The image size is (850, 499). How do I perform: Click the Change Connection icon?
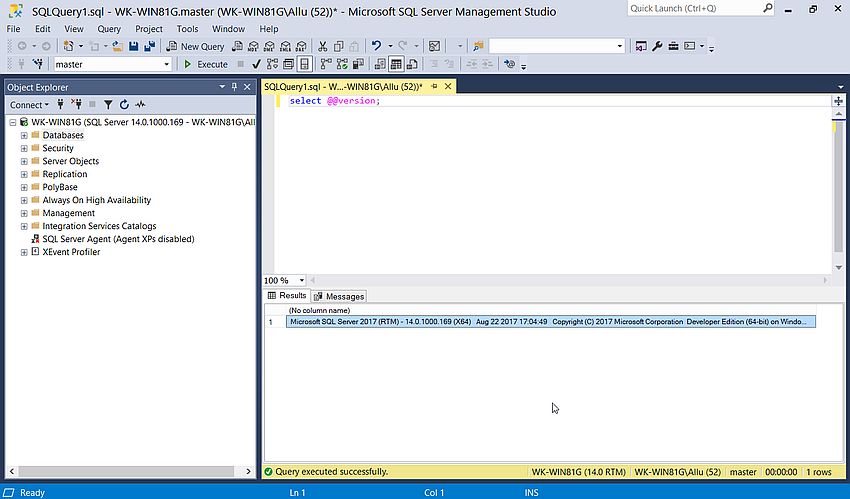click(x=38, y=64)
